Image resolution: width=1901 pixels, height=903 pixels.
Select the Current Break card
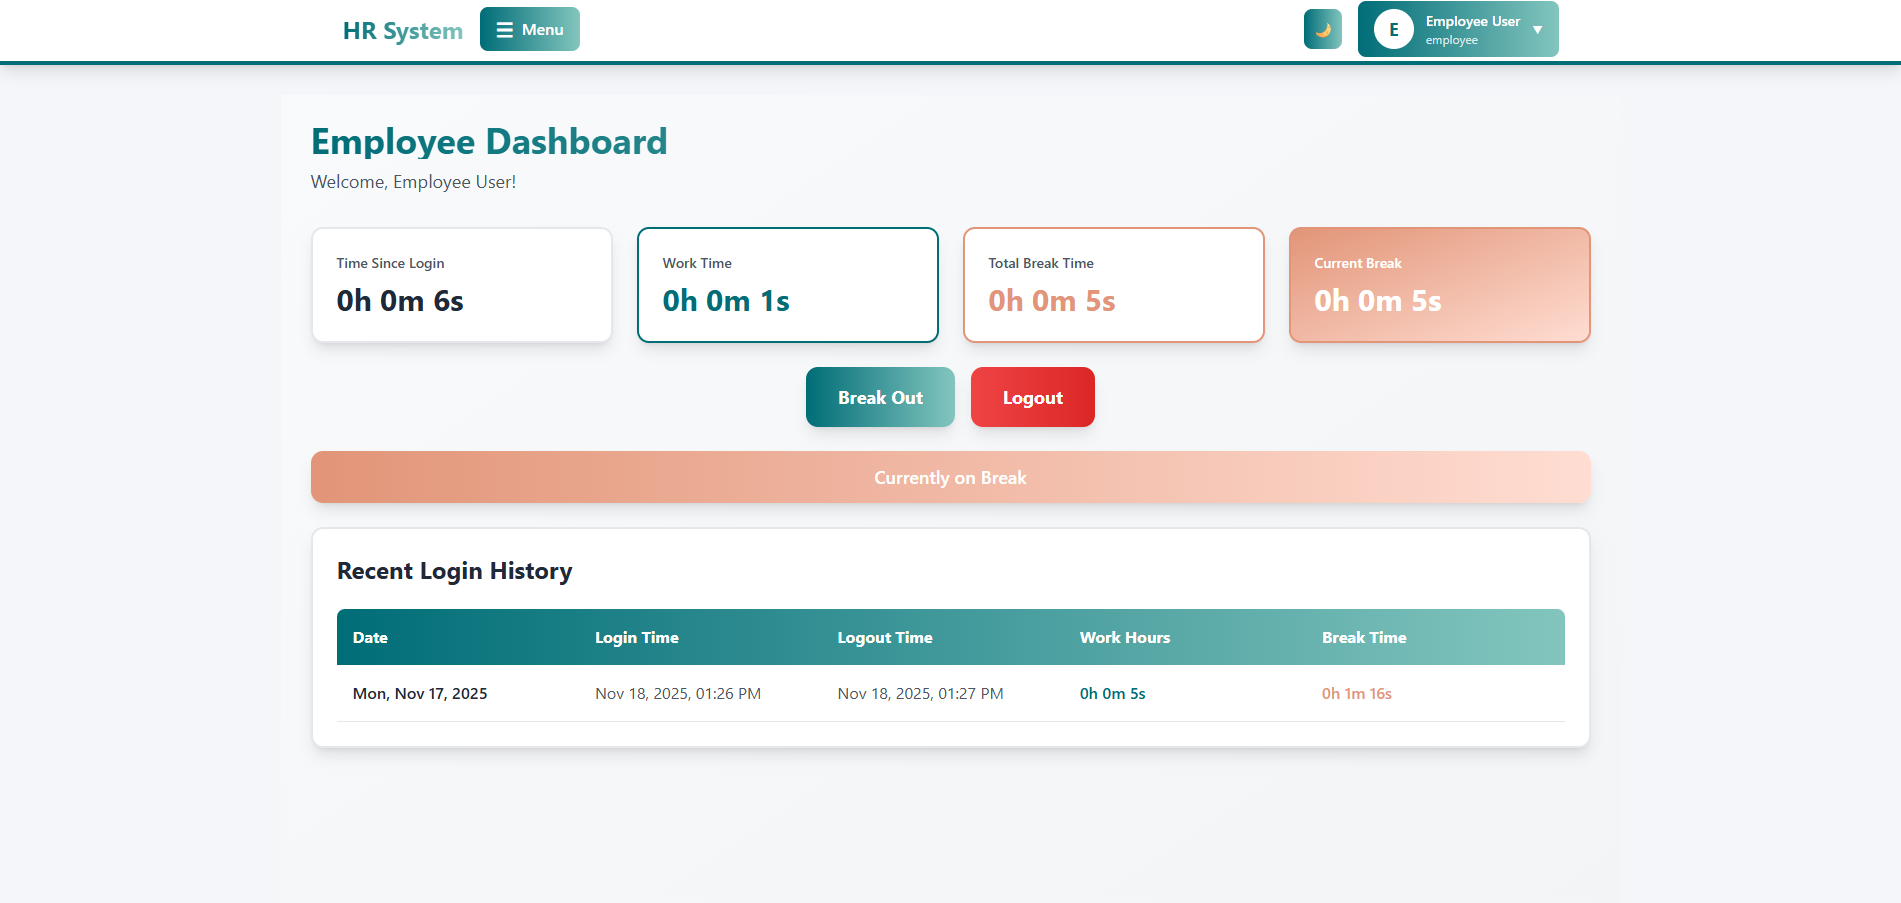(1440, 285)
